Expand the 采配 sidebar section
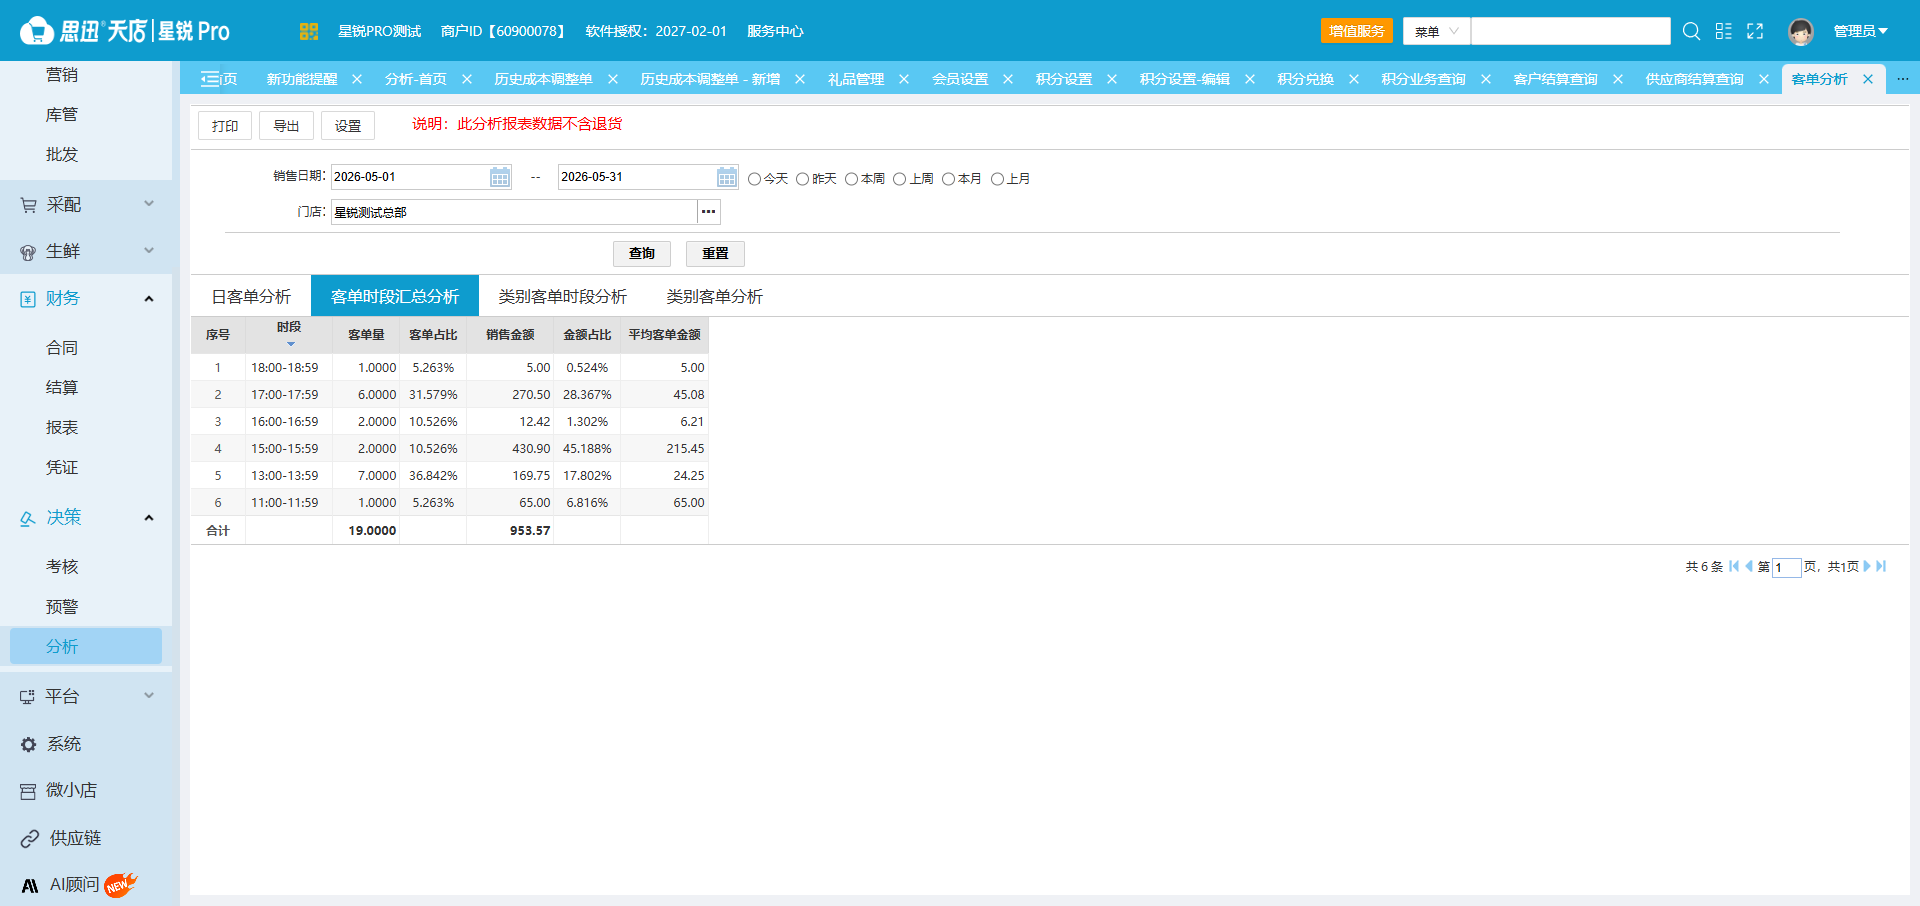 tap(86, 204)
